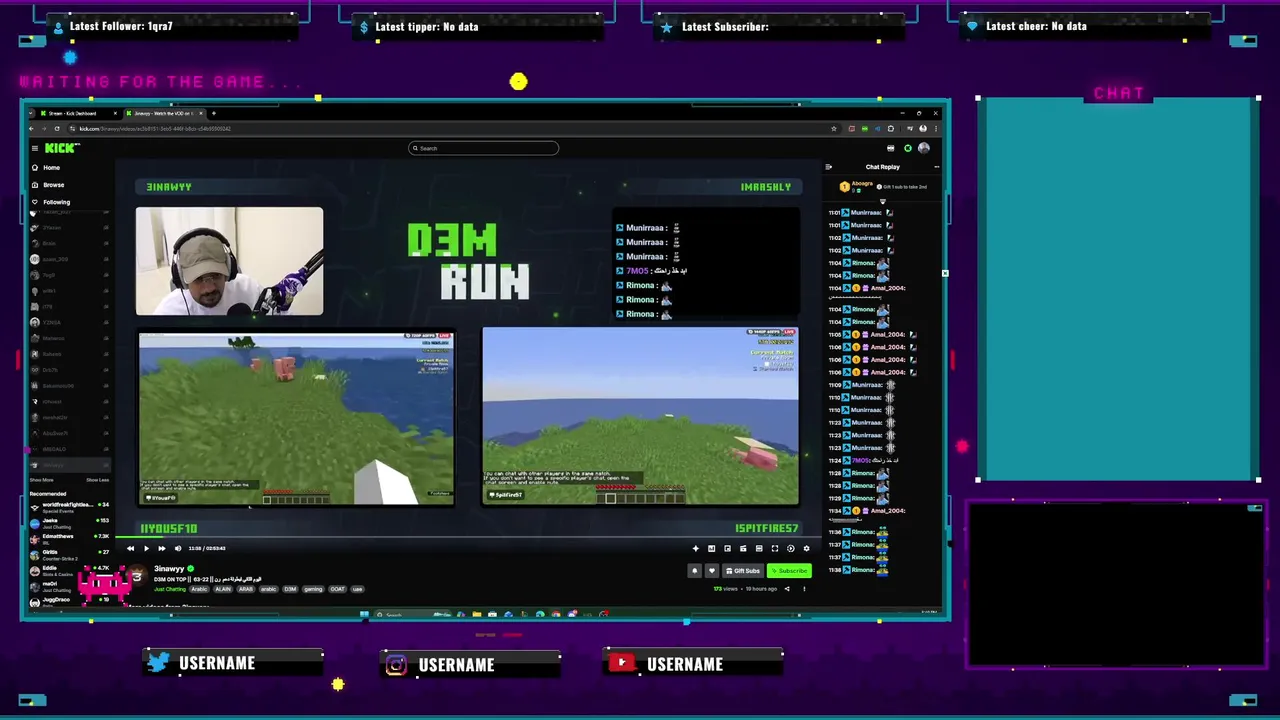Open Kick sidebar hamburger menu
The height and width of the screenshot is (720, 1280).
(34, 148)
